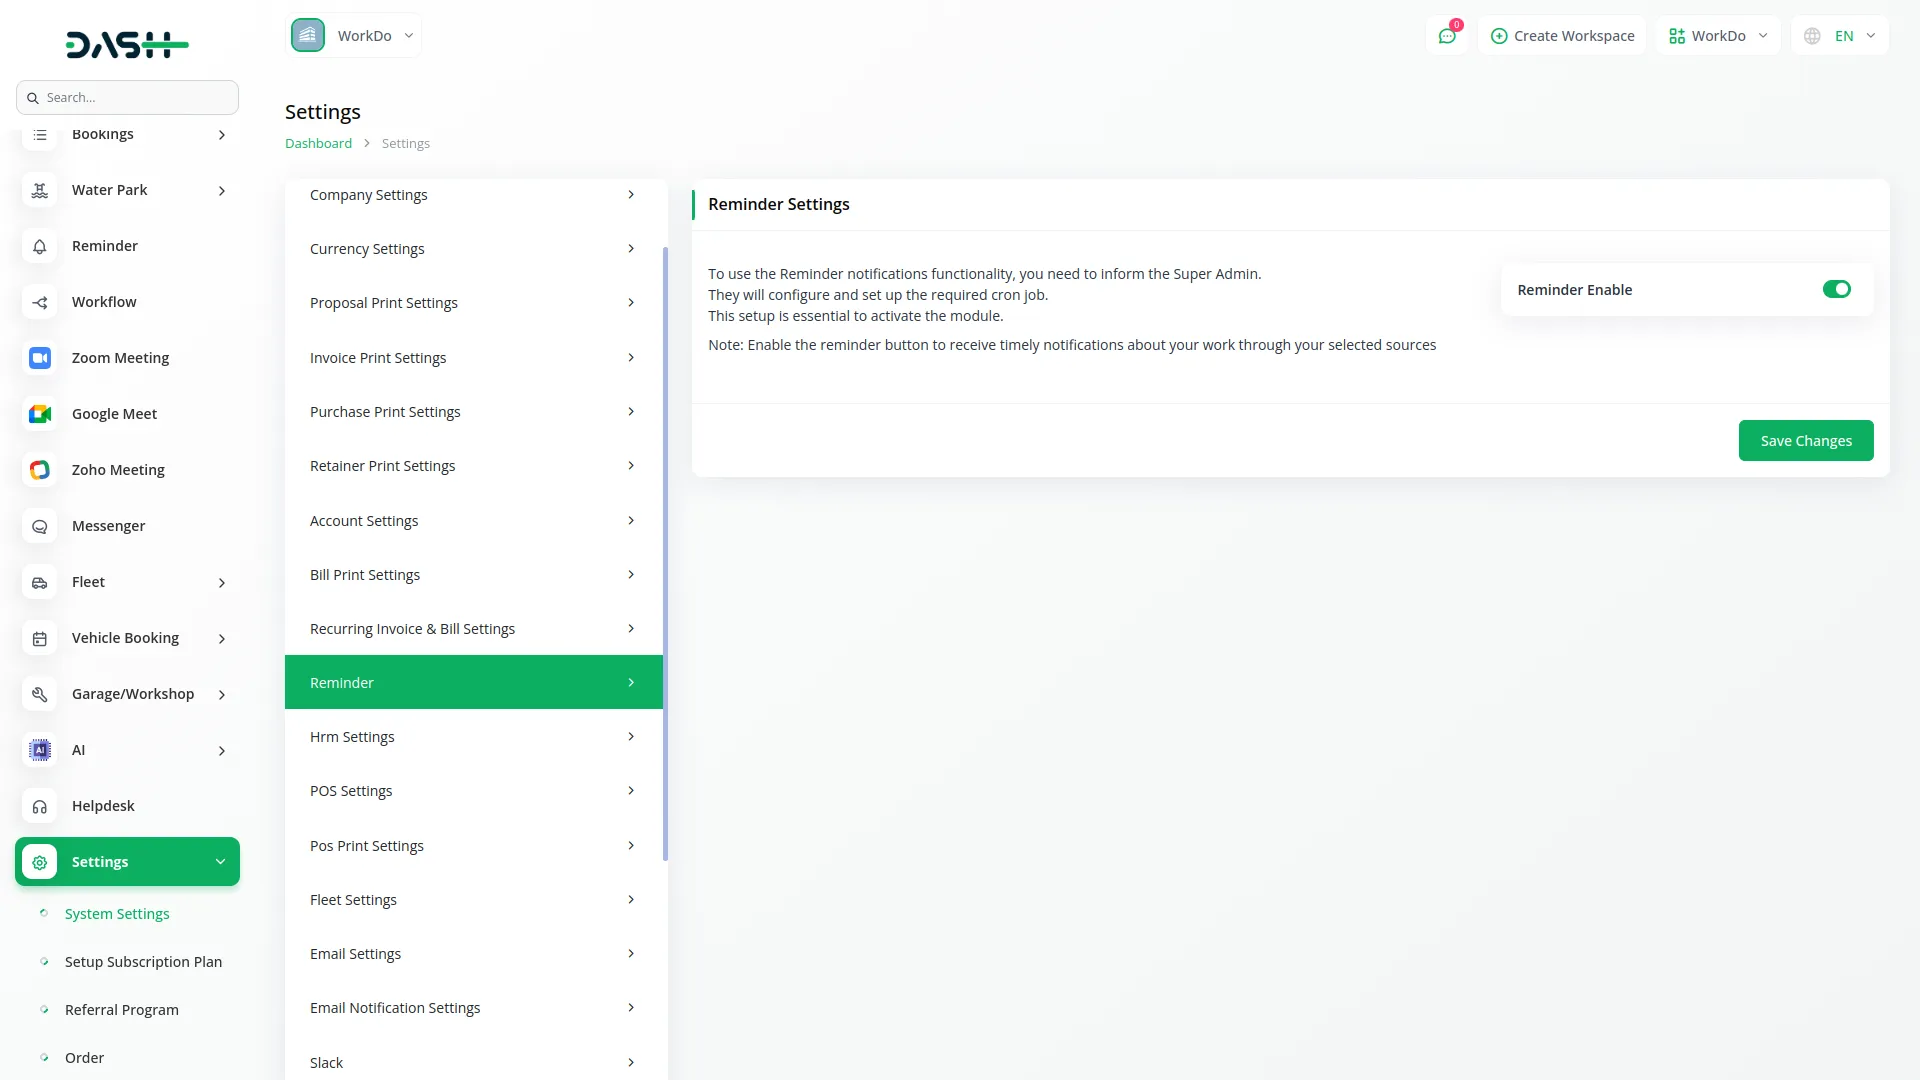Viewport: 1920px width, 1080px height.
Task: Open Email Settings in the settings list
Action: click(x=473, y=954)
